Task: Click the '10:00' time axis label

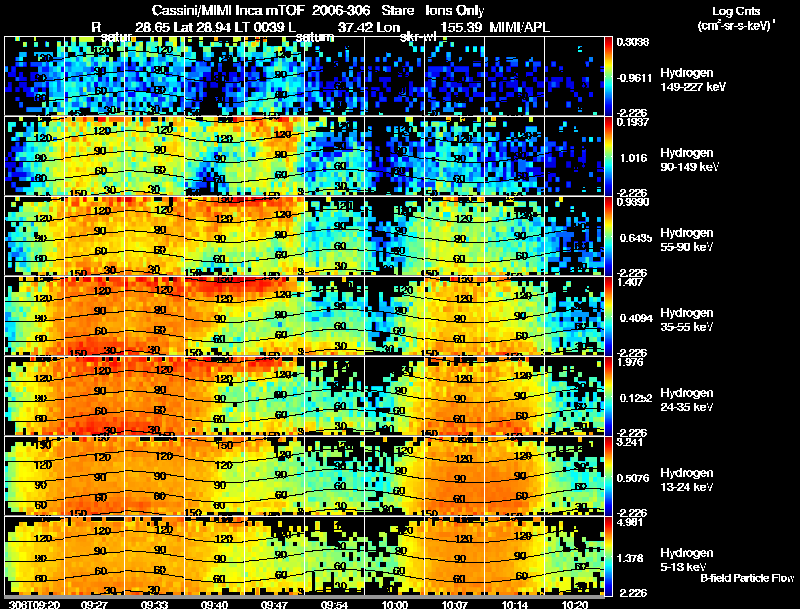Action: pyautogui.click(x=394, y=604)
